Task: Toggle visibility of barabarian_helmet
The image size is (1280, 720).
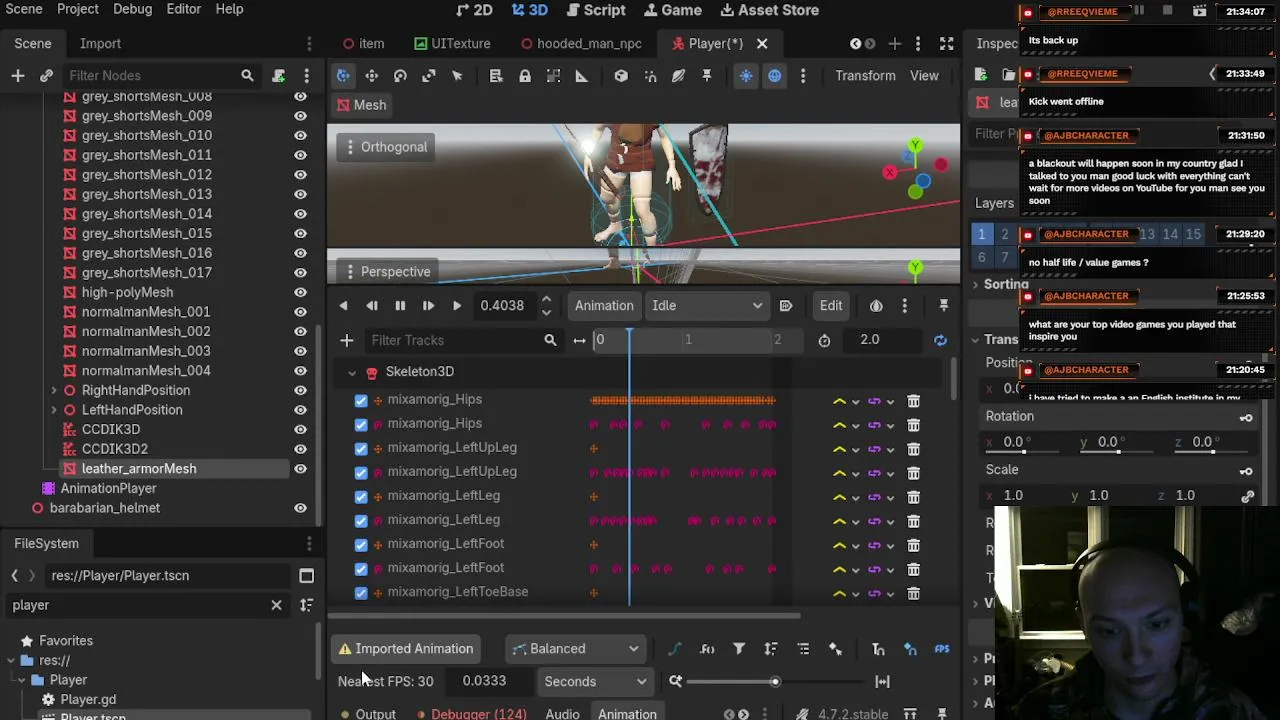Action: (300, 508)
